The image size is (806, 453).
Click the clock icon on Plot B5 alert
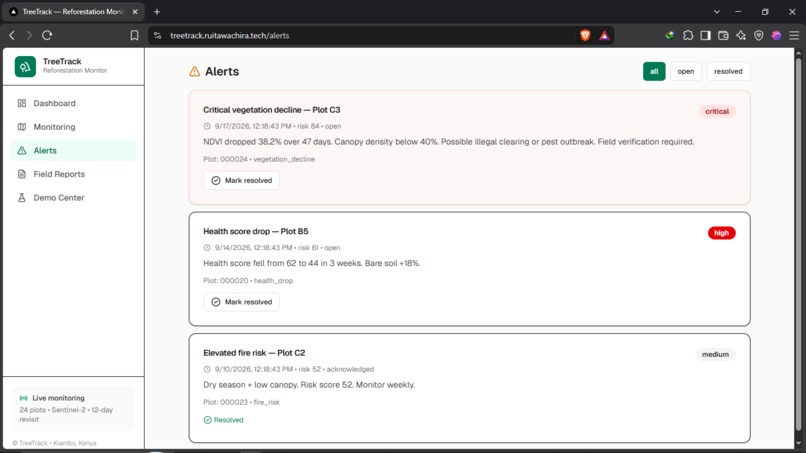tap(207, 247)
